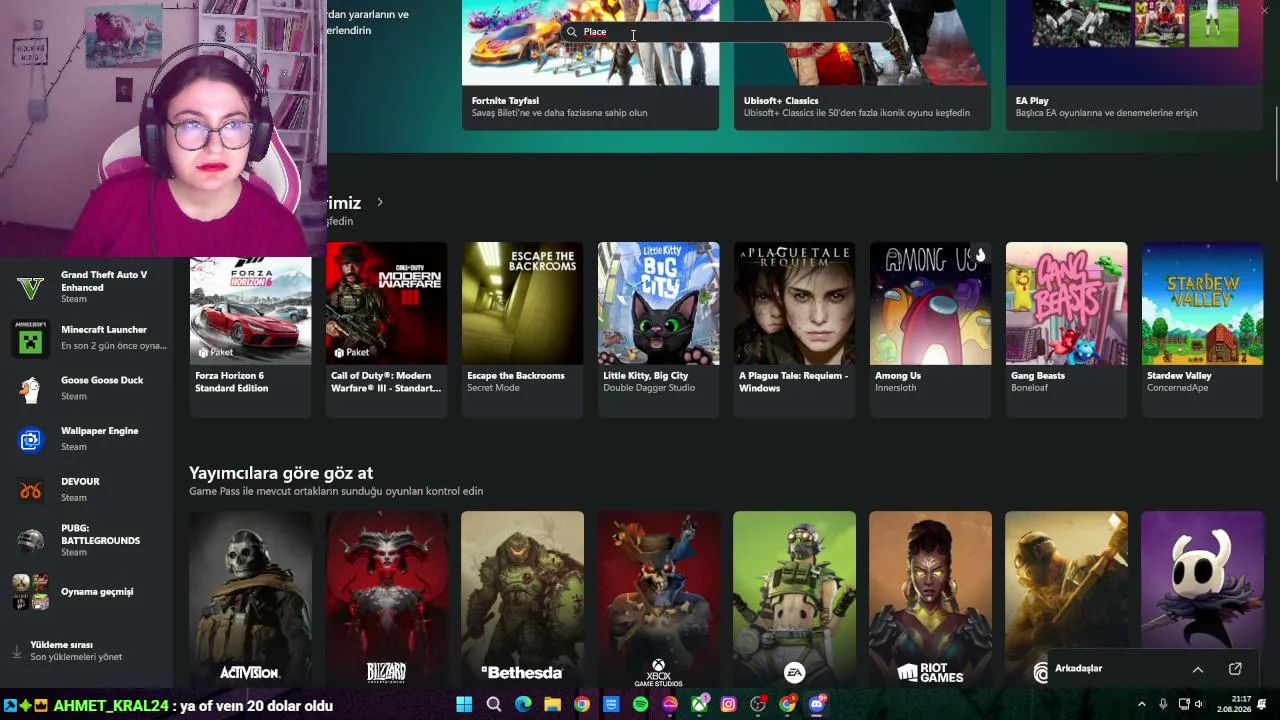Screen dimensions: 1280x720
Task: Open the Windows Start menu
Action: 464,705
